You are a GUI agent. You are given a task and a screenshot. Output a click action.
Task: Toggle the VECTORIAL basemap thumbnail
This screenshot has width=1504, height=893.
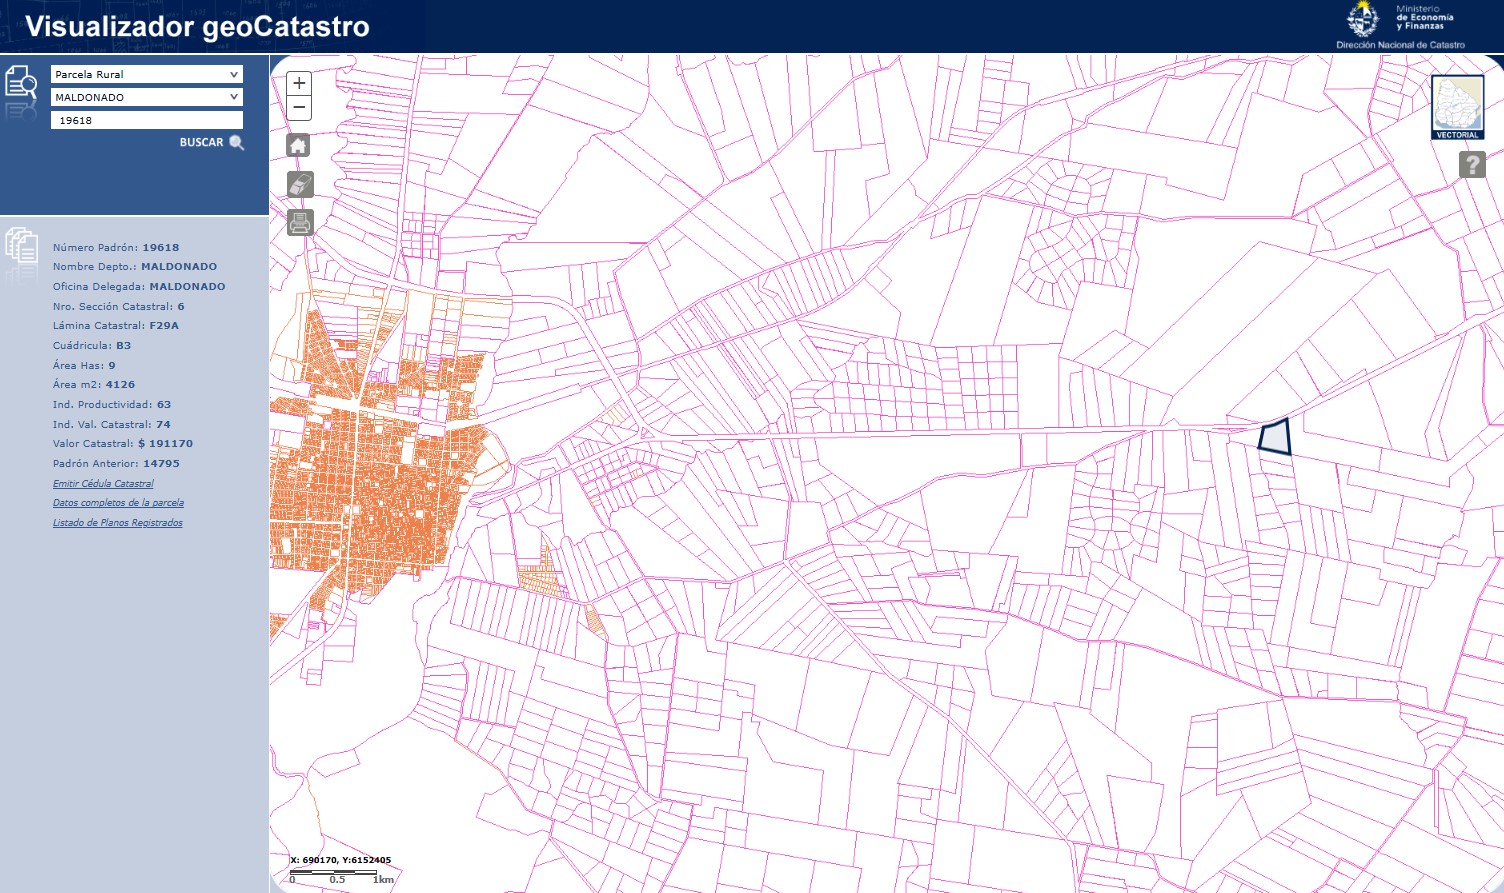(x=1457, y=107)
